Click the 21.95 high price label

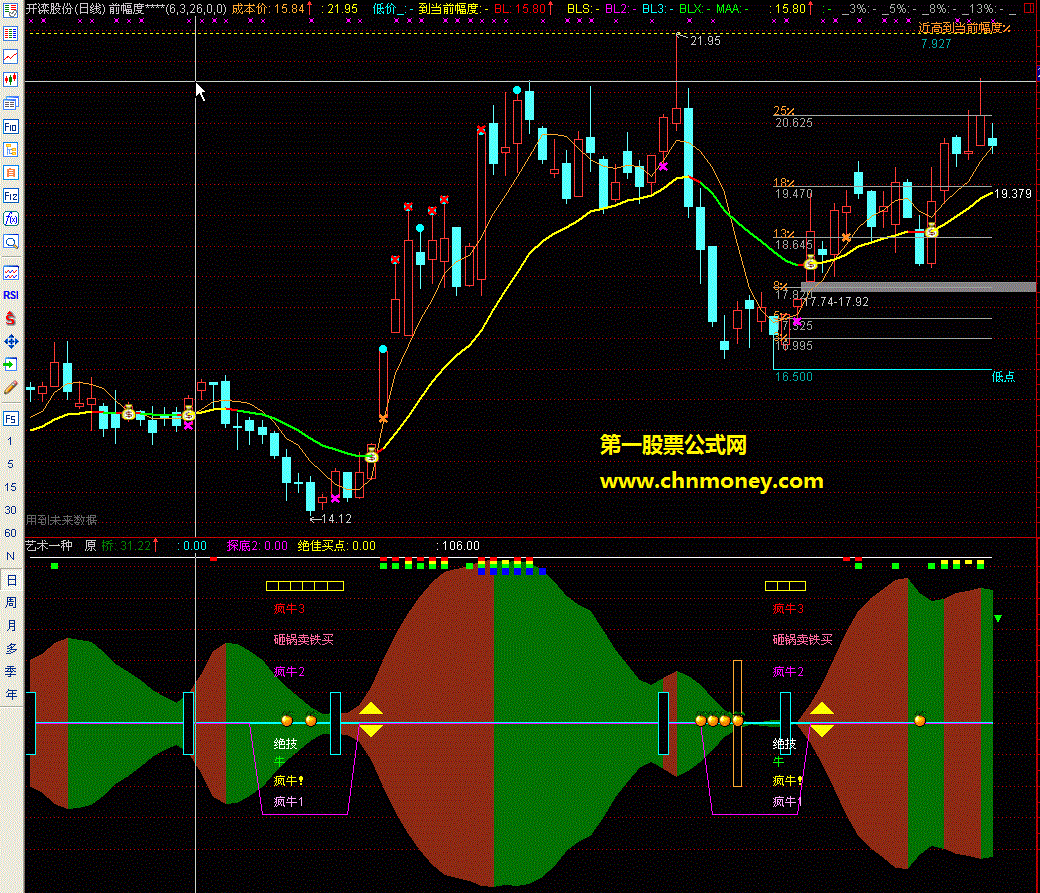705,40
